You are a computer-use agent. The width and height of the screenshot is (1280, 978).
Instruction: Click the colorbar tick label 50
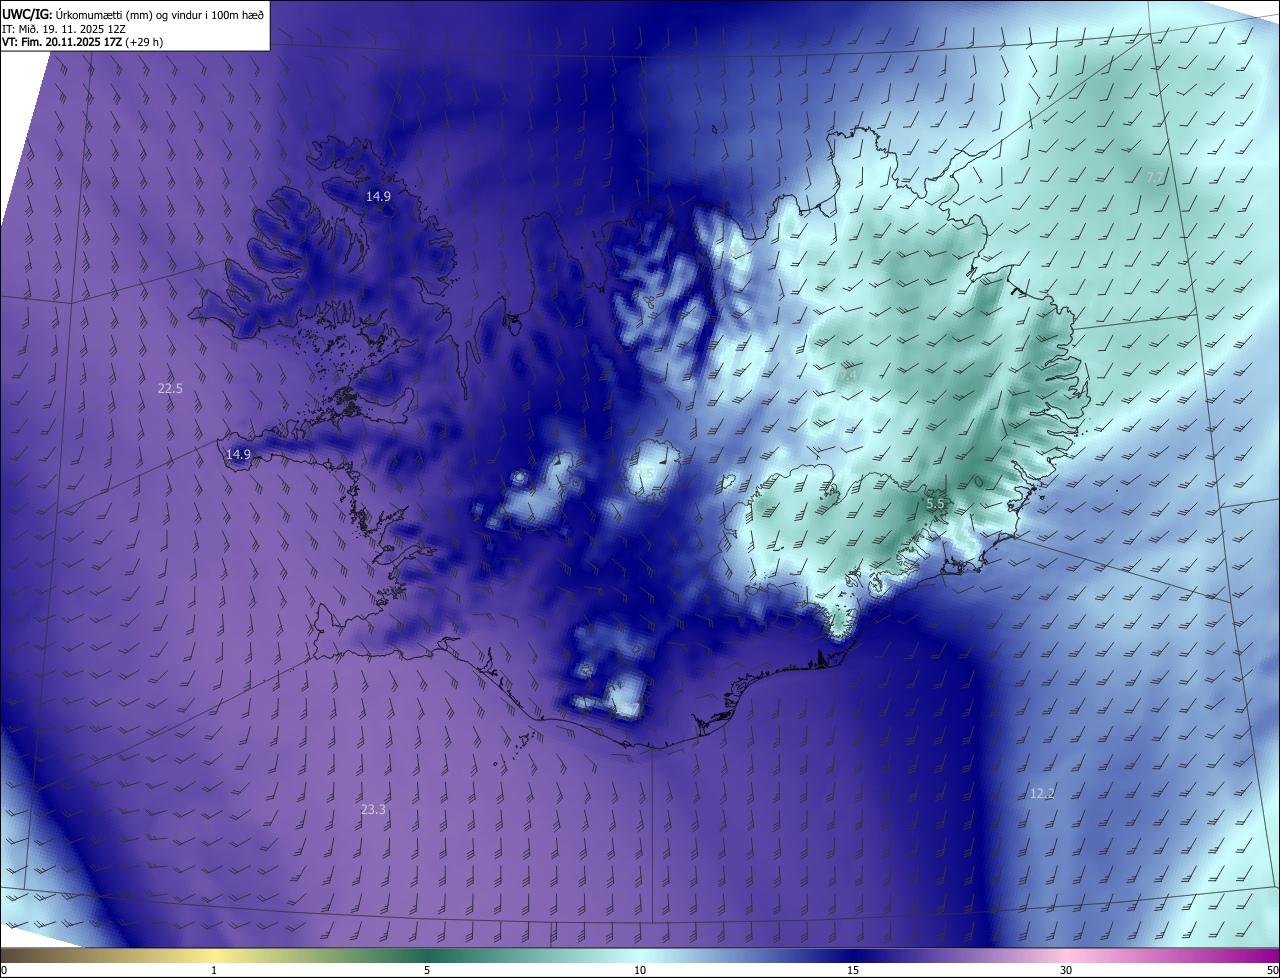1272,970
